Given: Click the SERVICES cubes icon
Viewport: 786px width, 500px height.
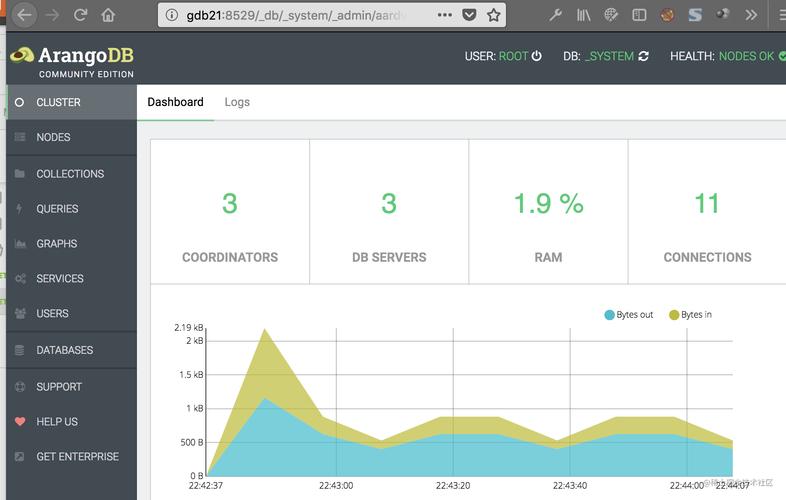Looking at the screenshot, I should (x=20, y=278).
